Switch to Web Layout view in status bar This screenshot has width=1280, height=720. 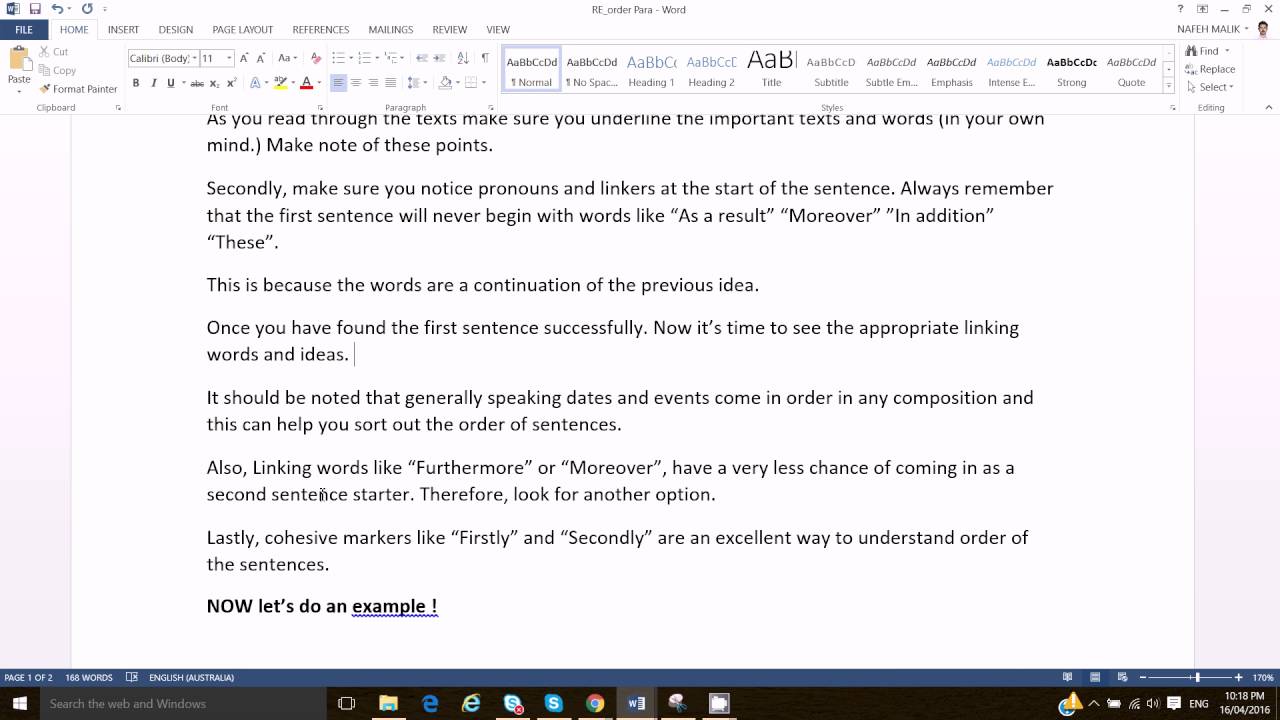1123,677
